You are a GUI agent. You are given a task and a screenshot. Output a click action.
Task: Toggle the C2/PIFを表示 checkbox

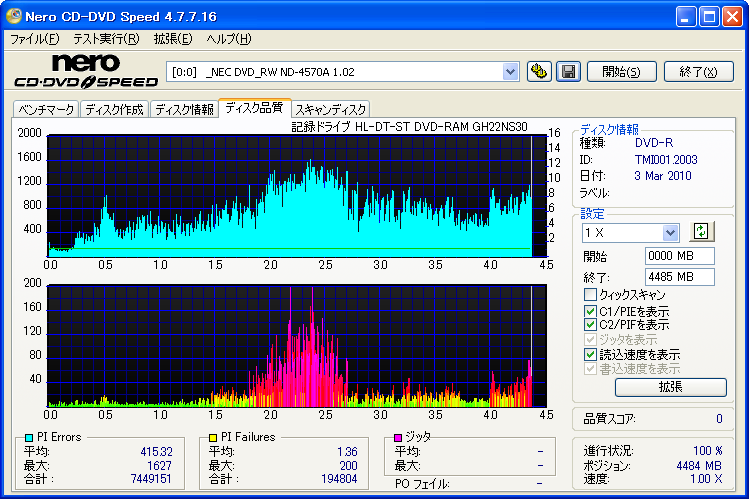point(590,325)
